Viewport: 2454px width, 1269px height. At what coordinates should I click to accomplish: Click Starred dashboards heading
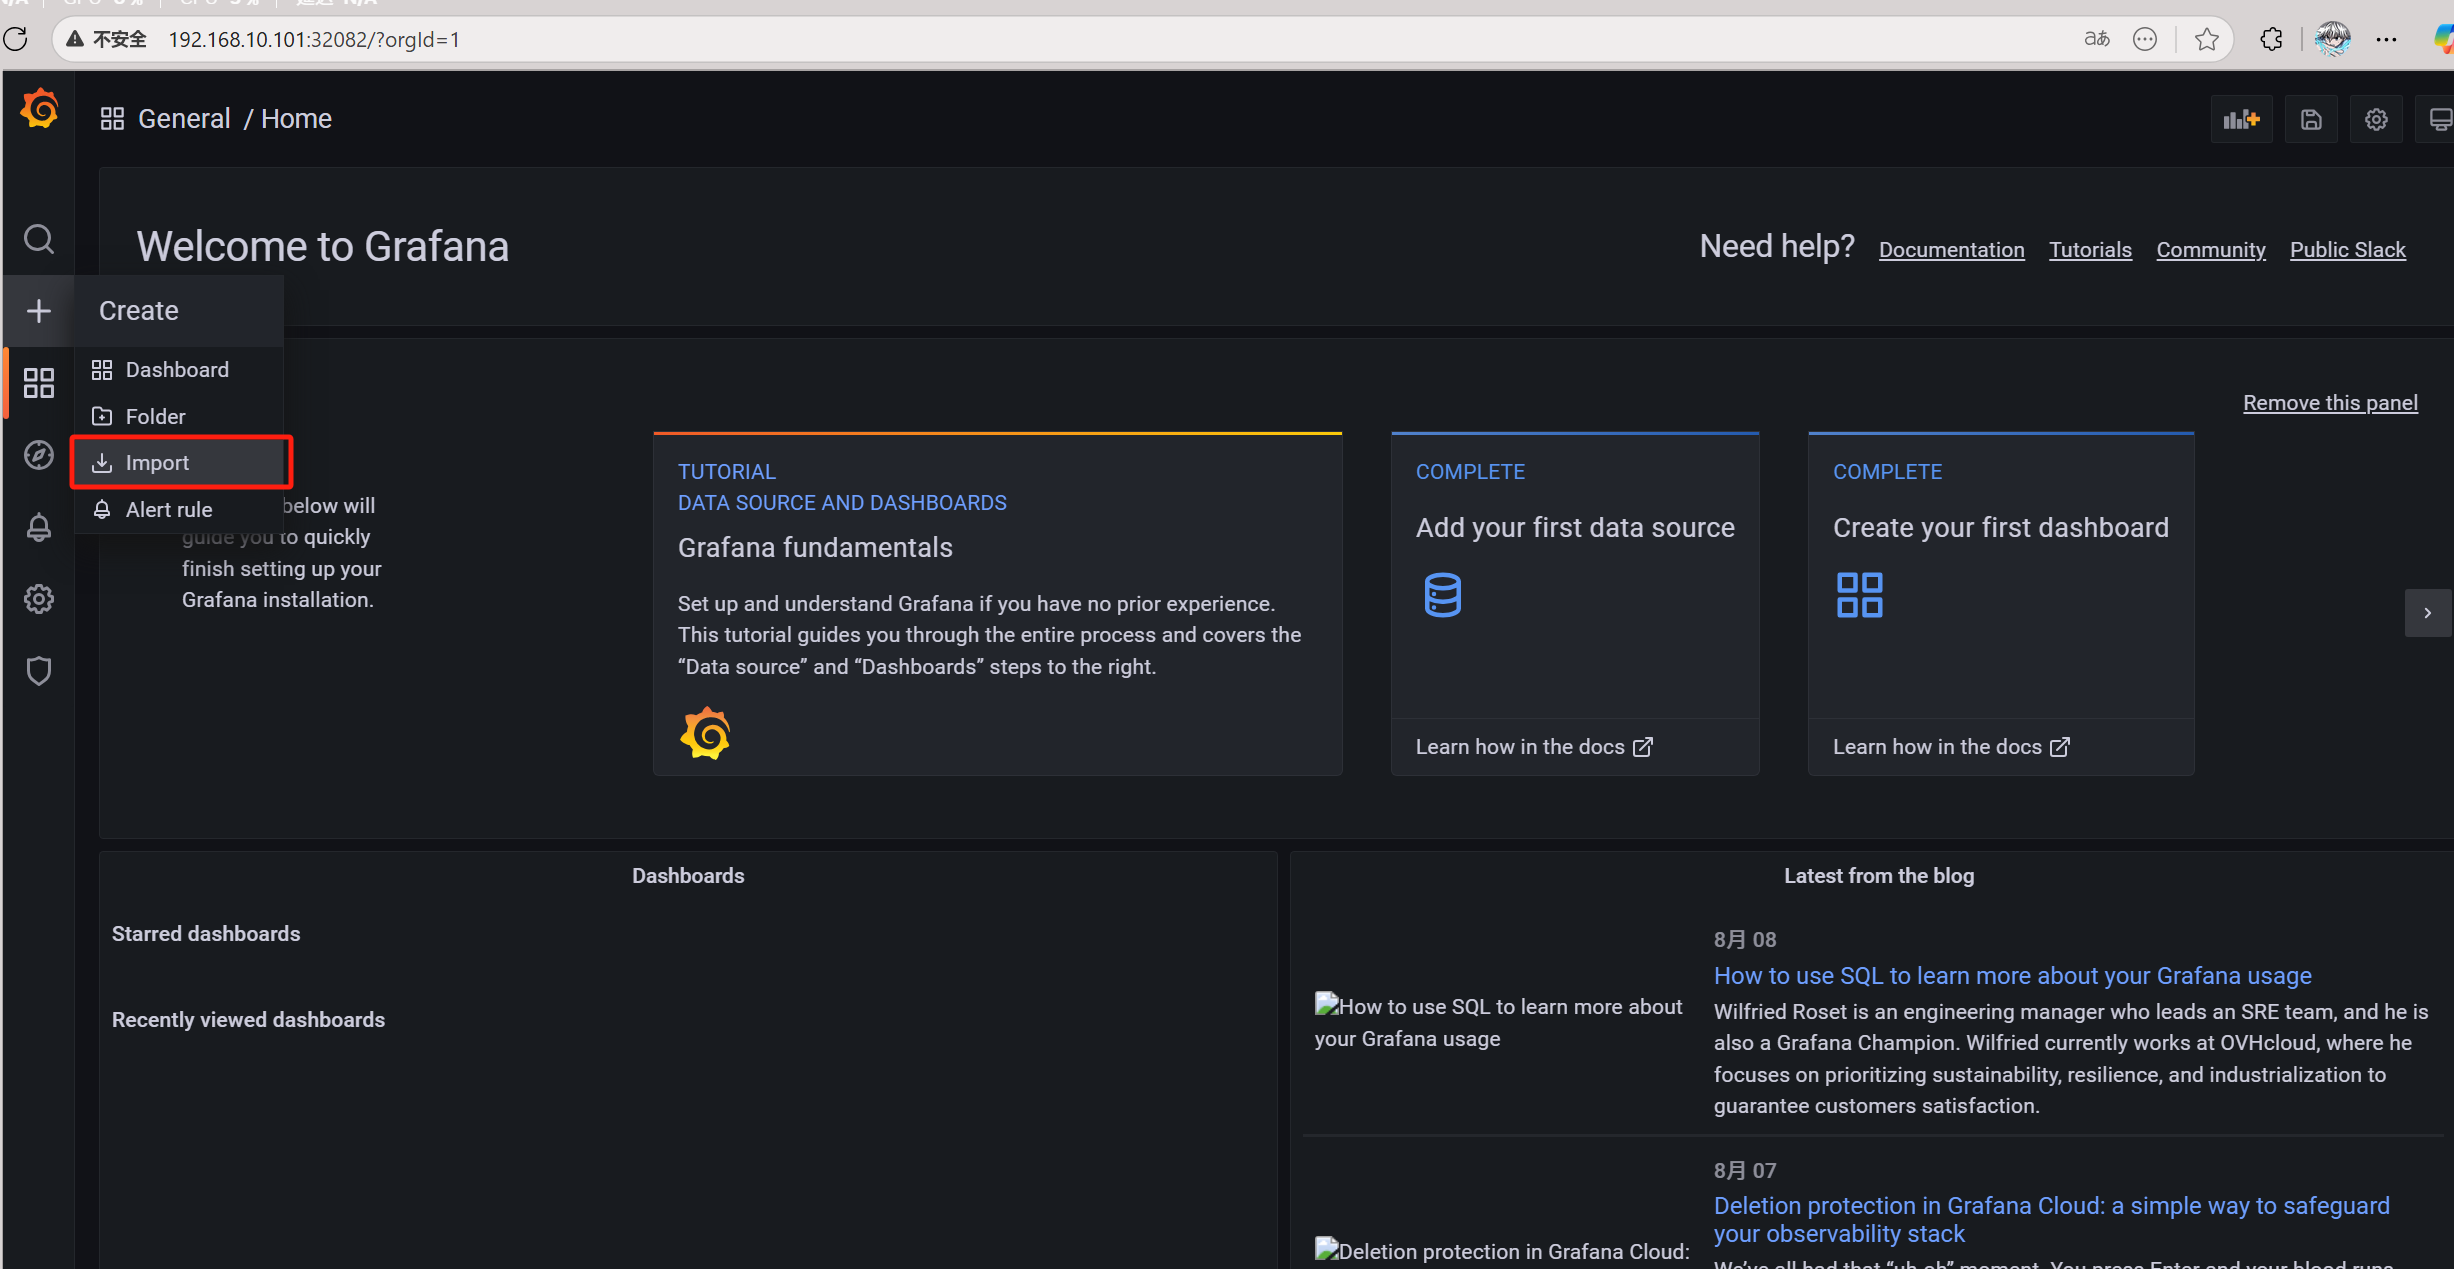(x=206, y=934)
